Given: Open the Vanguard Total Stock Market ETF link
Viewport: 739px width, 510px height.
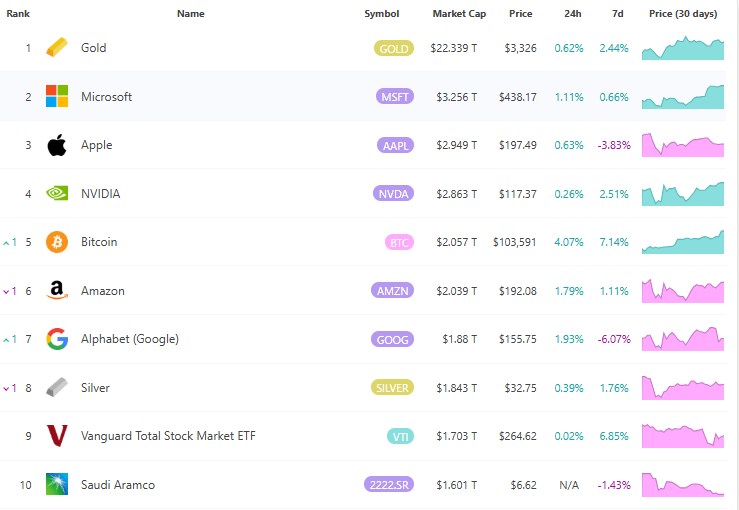Looking at the screenshot, I should click(168, 436).
